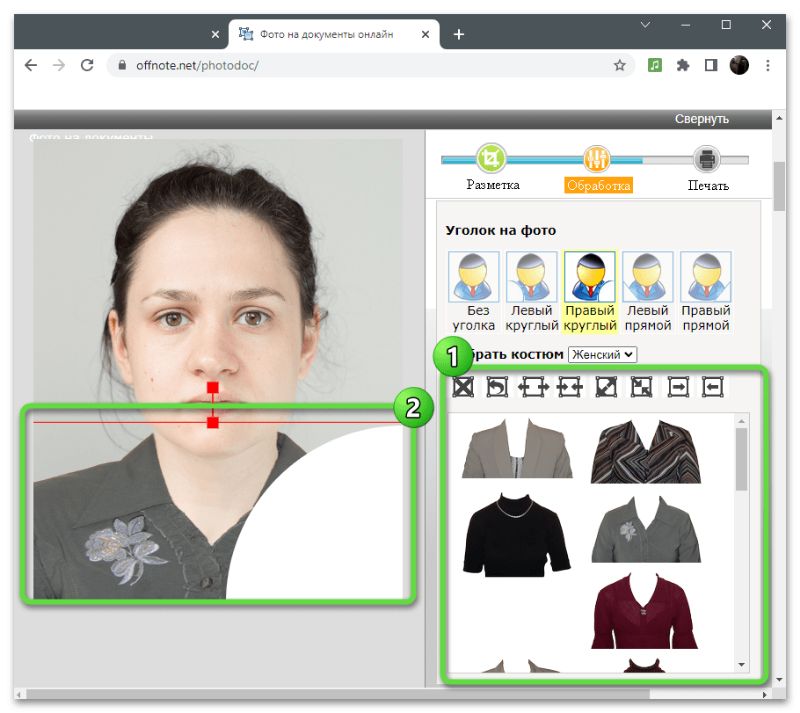Click the 'Свернуть' button

[701, 118]
